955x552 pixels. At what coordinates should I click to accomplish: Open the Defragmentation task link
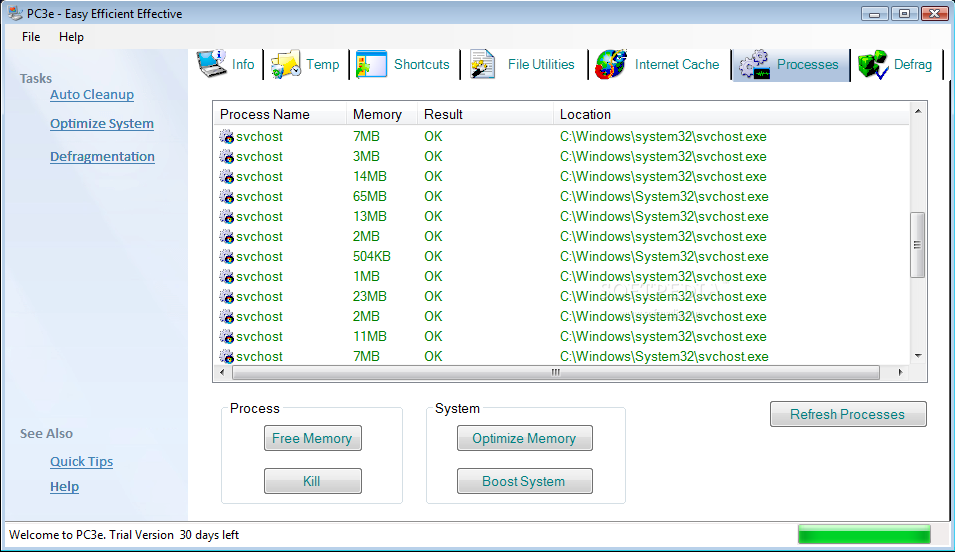tap(102, 157)
